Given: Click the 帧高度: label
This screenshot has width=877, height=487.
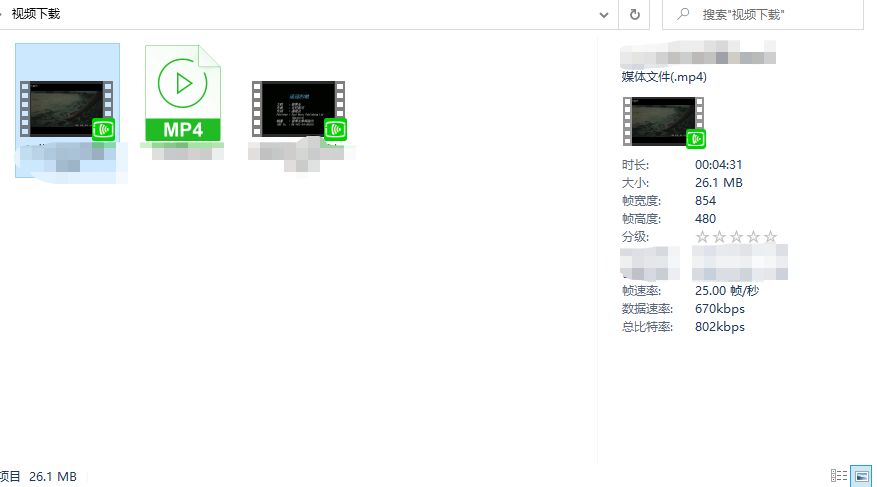Looking at the screenshot, I should click(x=641, y=219).
